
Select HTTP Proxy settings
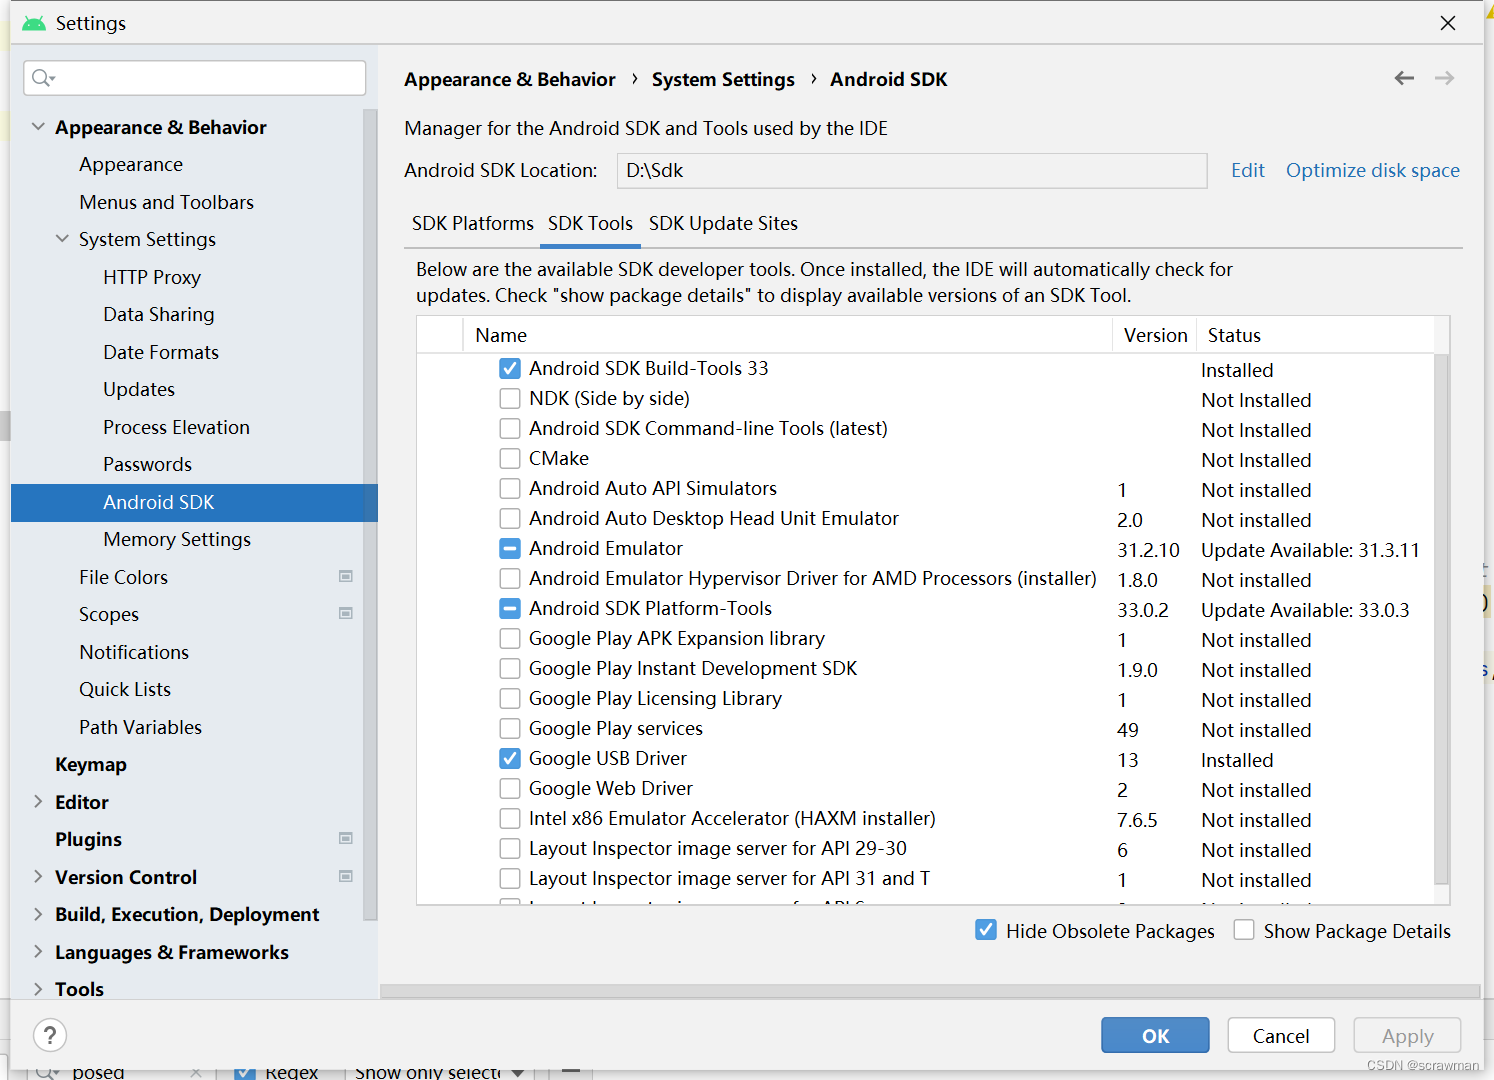click(152, 277)
